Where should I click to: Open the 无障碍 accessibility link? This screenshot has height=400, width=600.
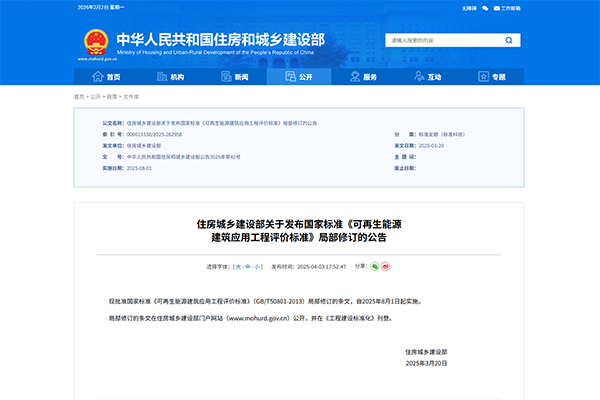(470, 7)
